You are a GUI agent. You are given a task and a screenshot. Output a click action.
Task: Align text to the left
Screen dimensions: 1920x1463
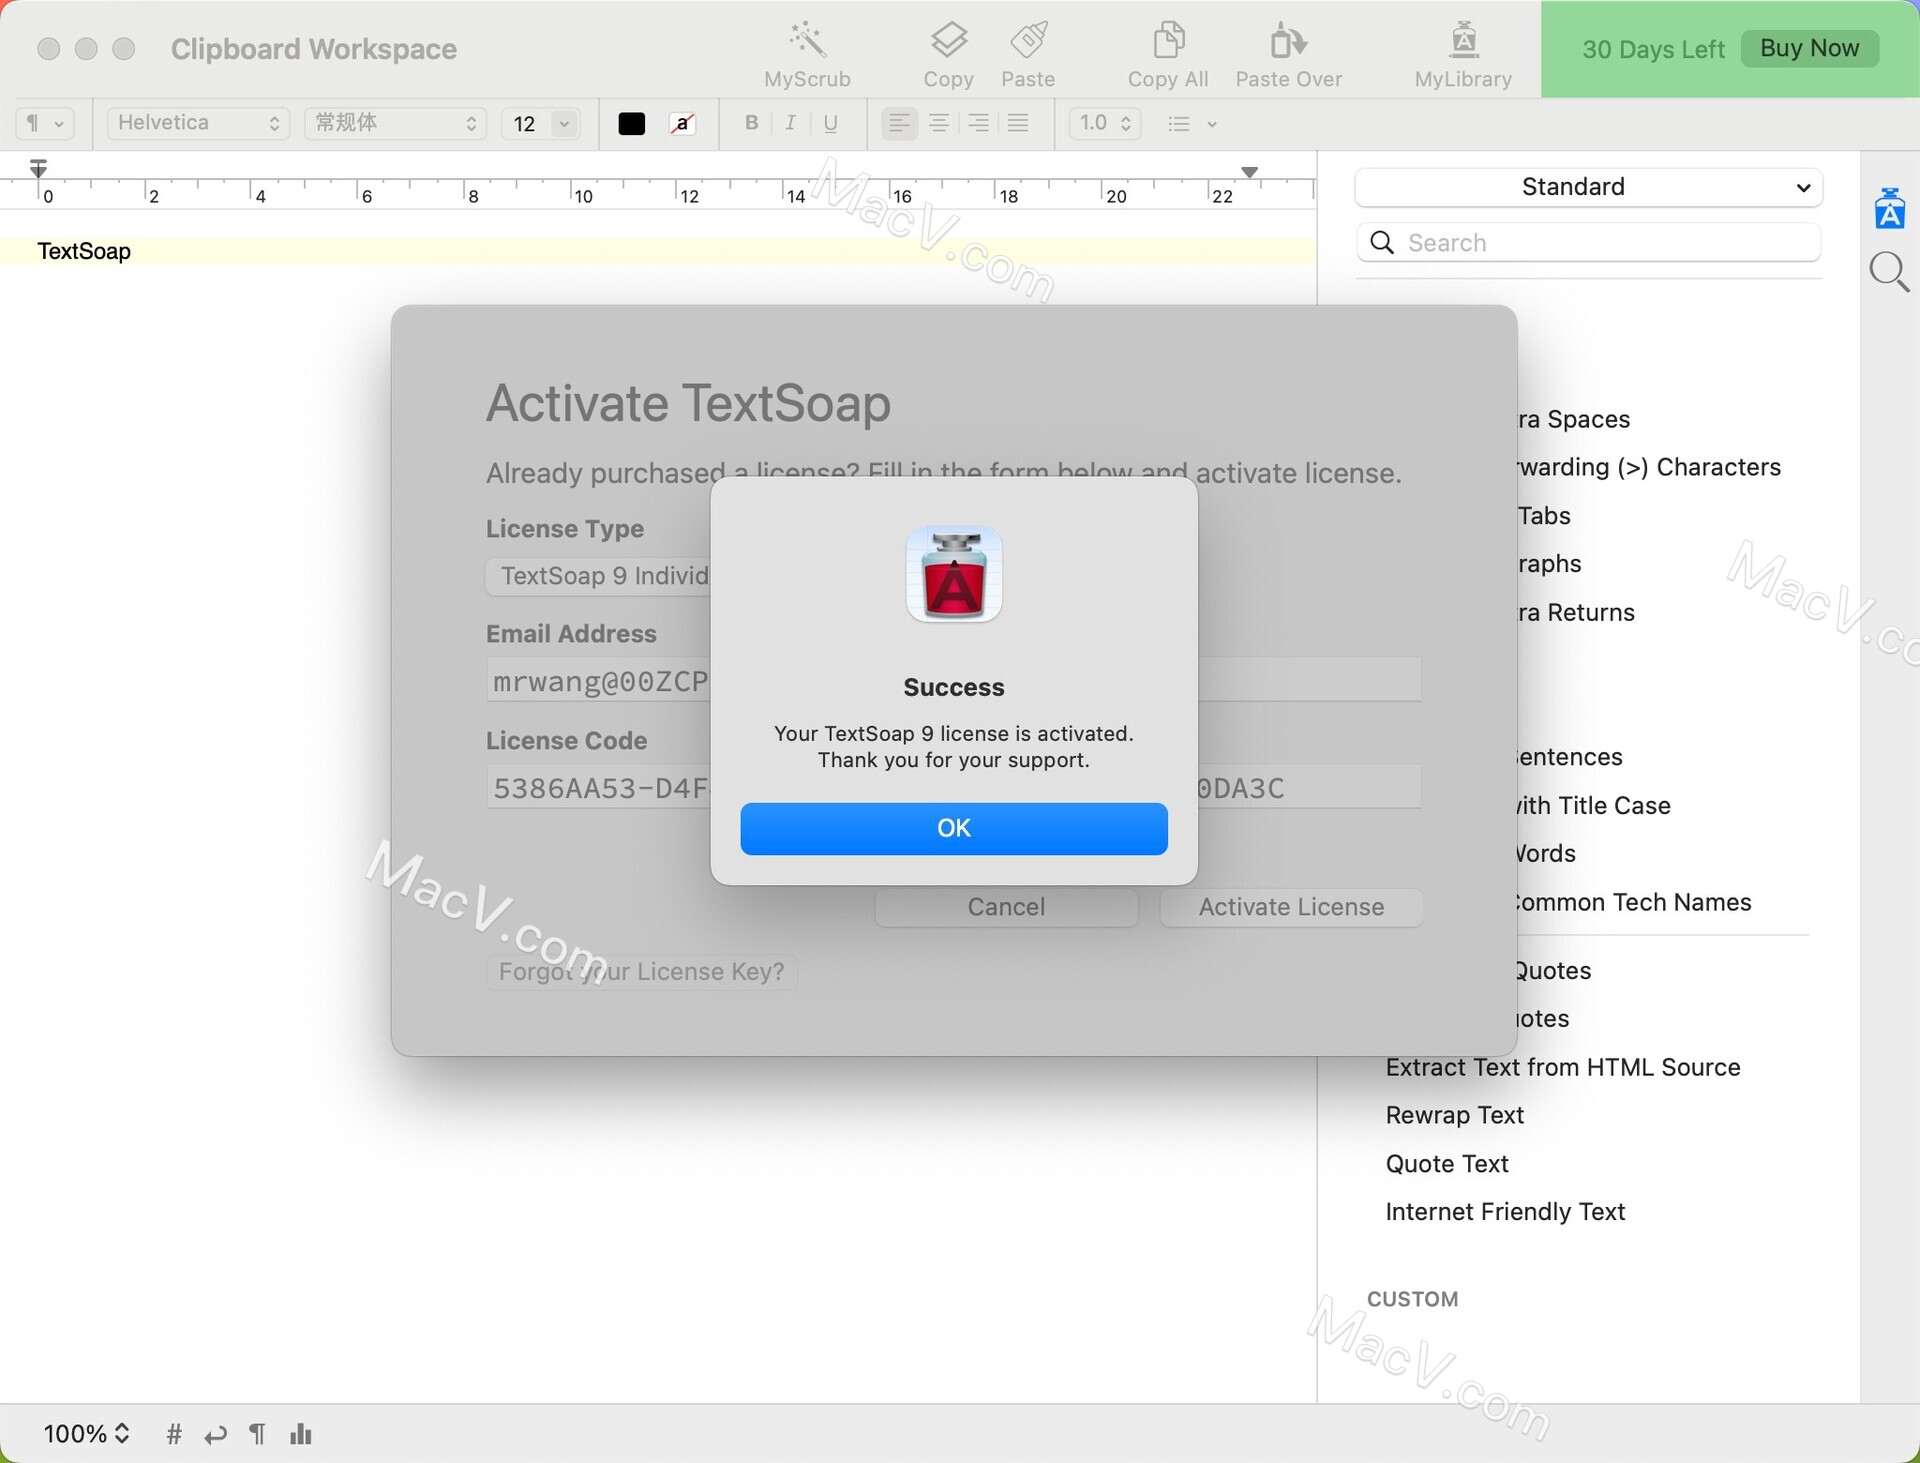[899, 123]
